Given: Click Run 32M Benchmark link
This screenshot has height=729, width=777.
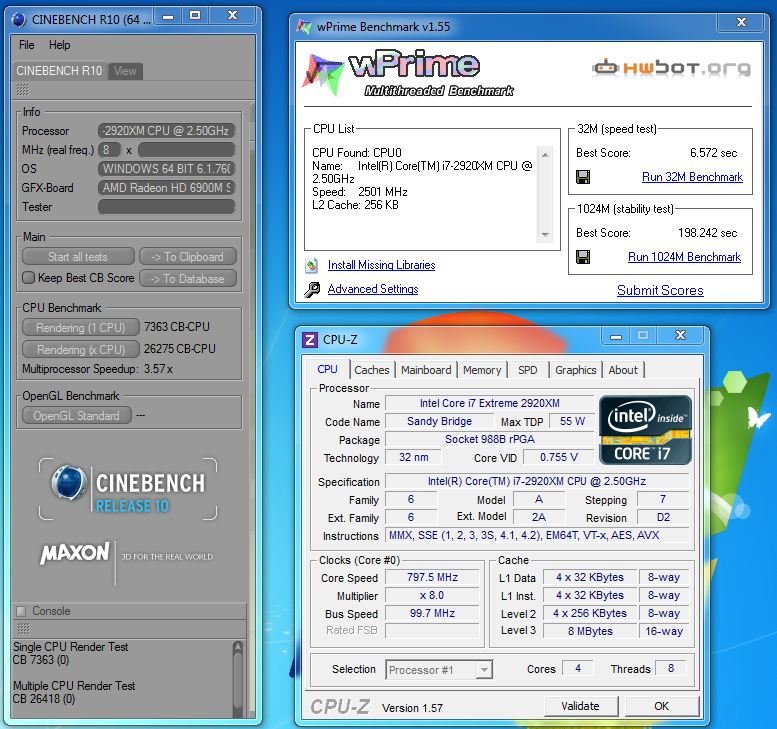Looking at the screenshot, I should (692, 177).
